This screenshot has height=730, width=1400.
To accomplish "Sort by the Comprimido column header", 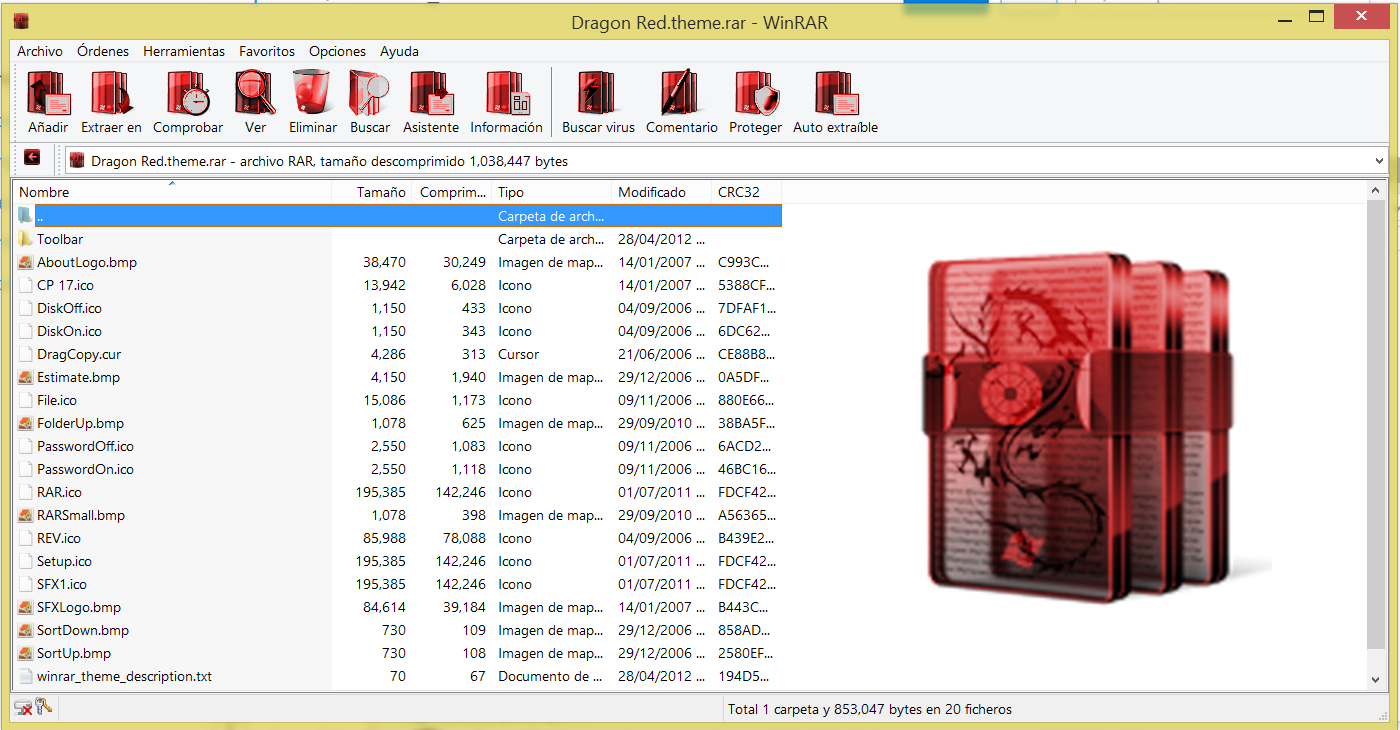I will tap(451, 192).
